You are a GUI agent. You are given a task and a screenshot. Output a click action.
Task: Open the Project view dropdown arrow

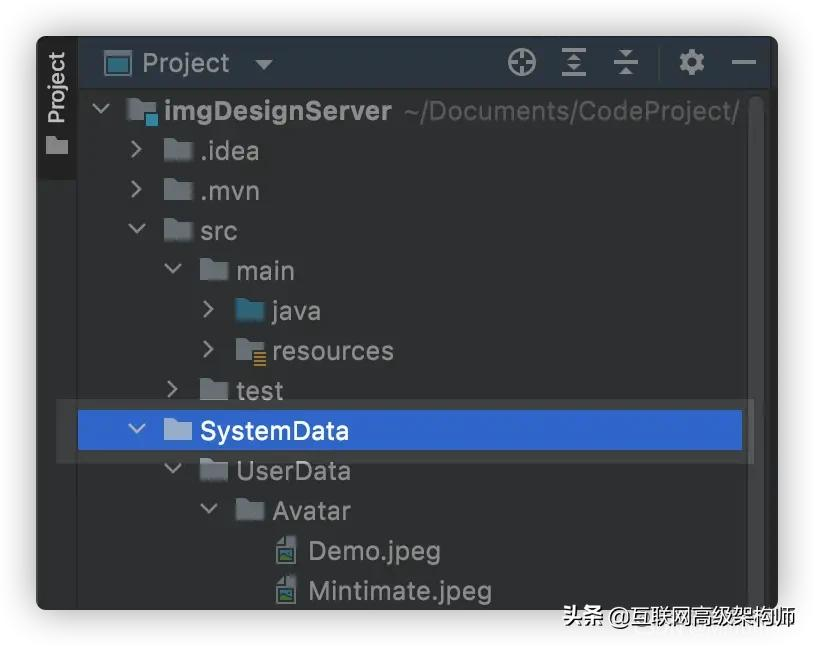click(x=264, y=64)
